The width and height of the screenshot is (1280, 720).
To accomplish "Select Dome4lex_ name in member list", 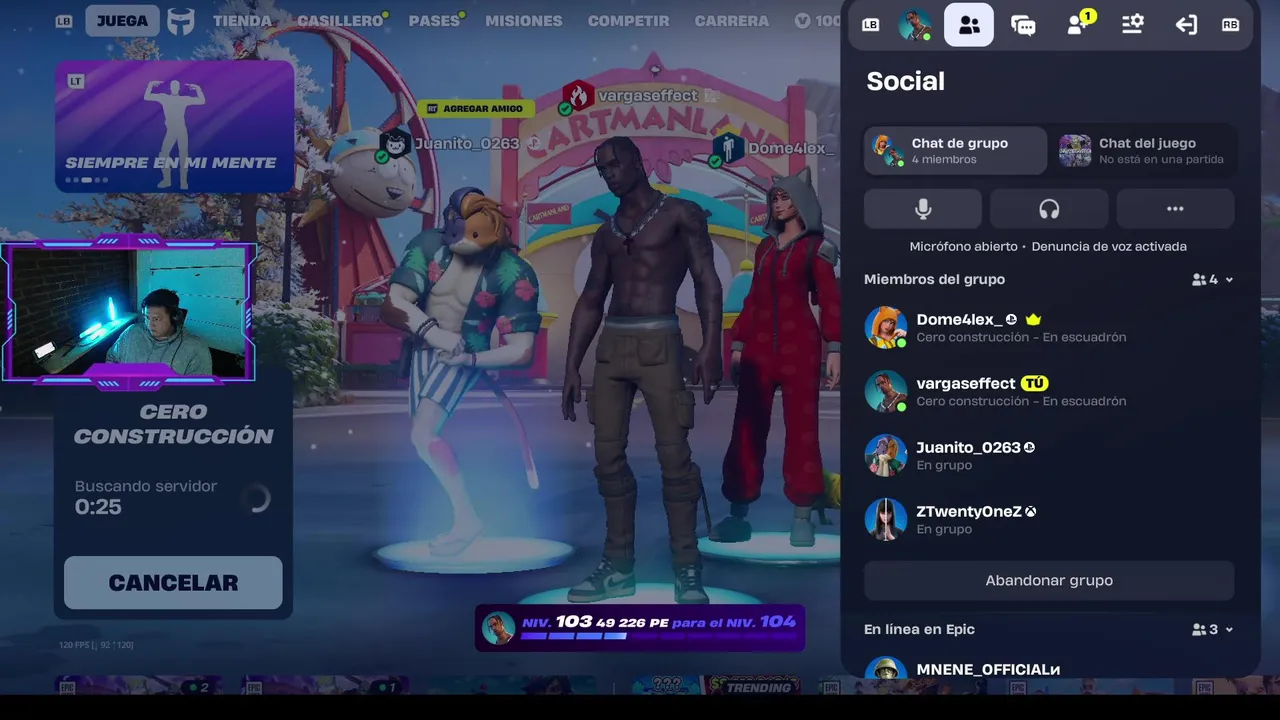I will (x=959, y=320).
